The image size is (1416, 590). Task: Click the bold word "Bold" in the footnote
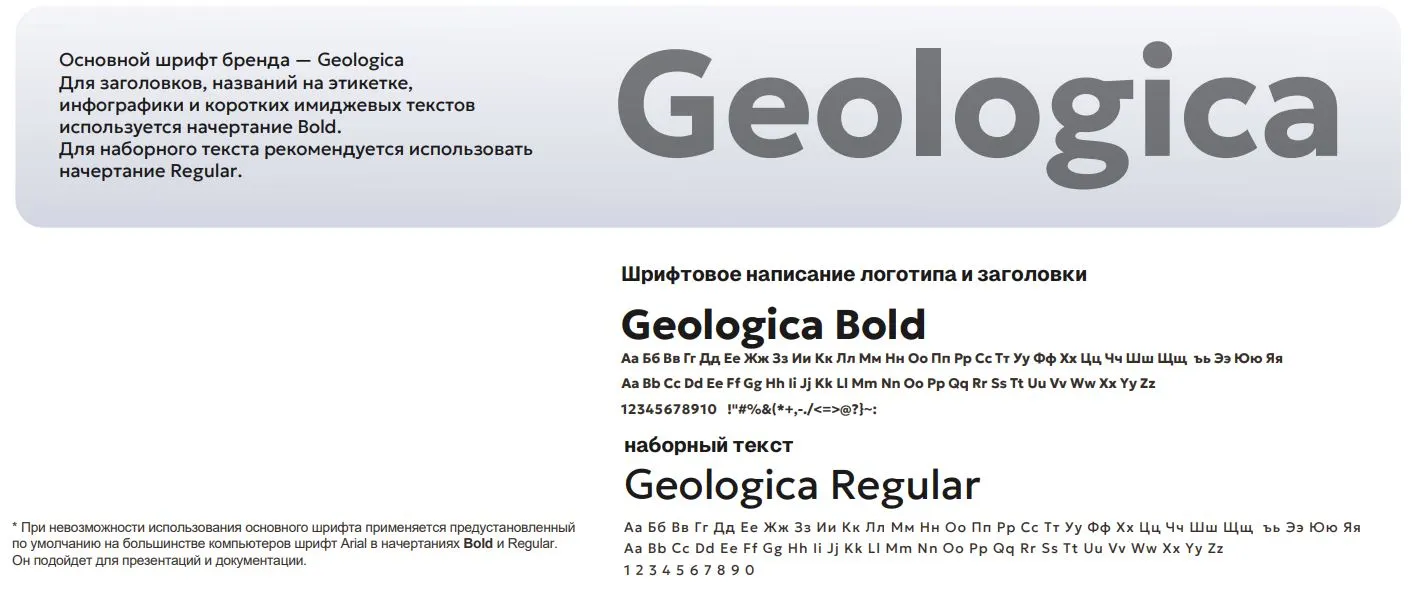(x=478, y=544)
